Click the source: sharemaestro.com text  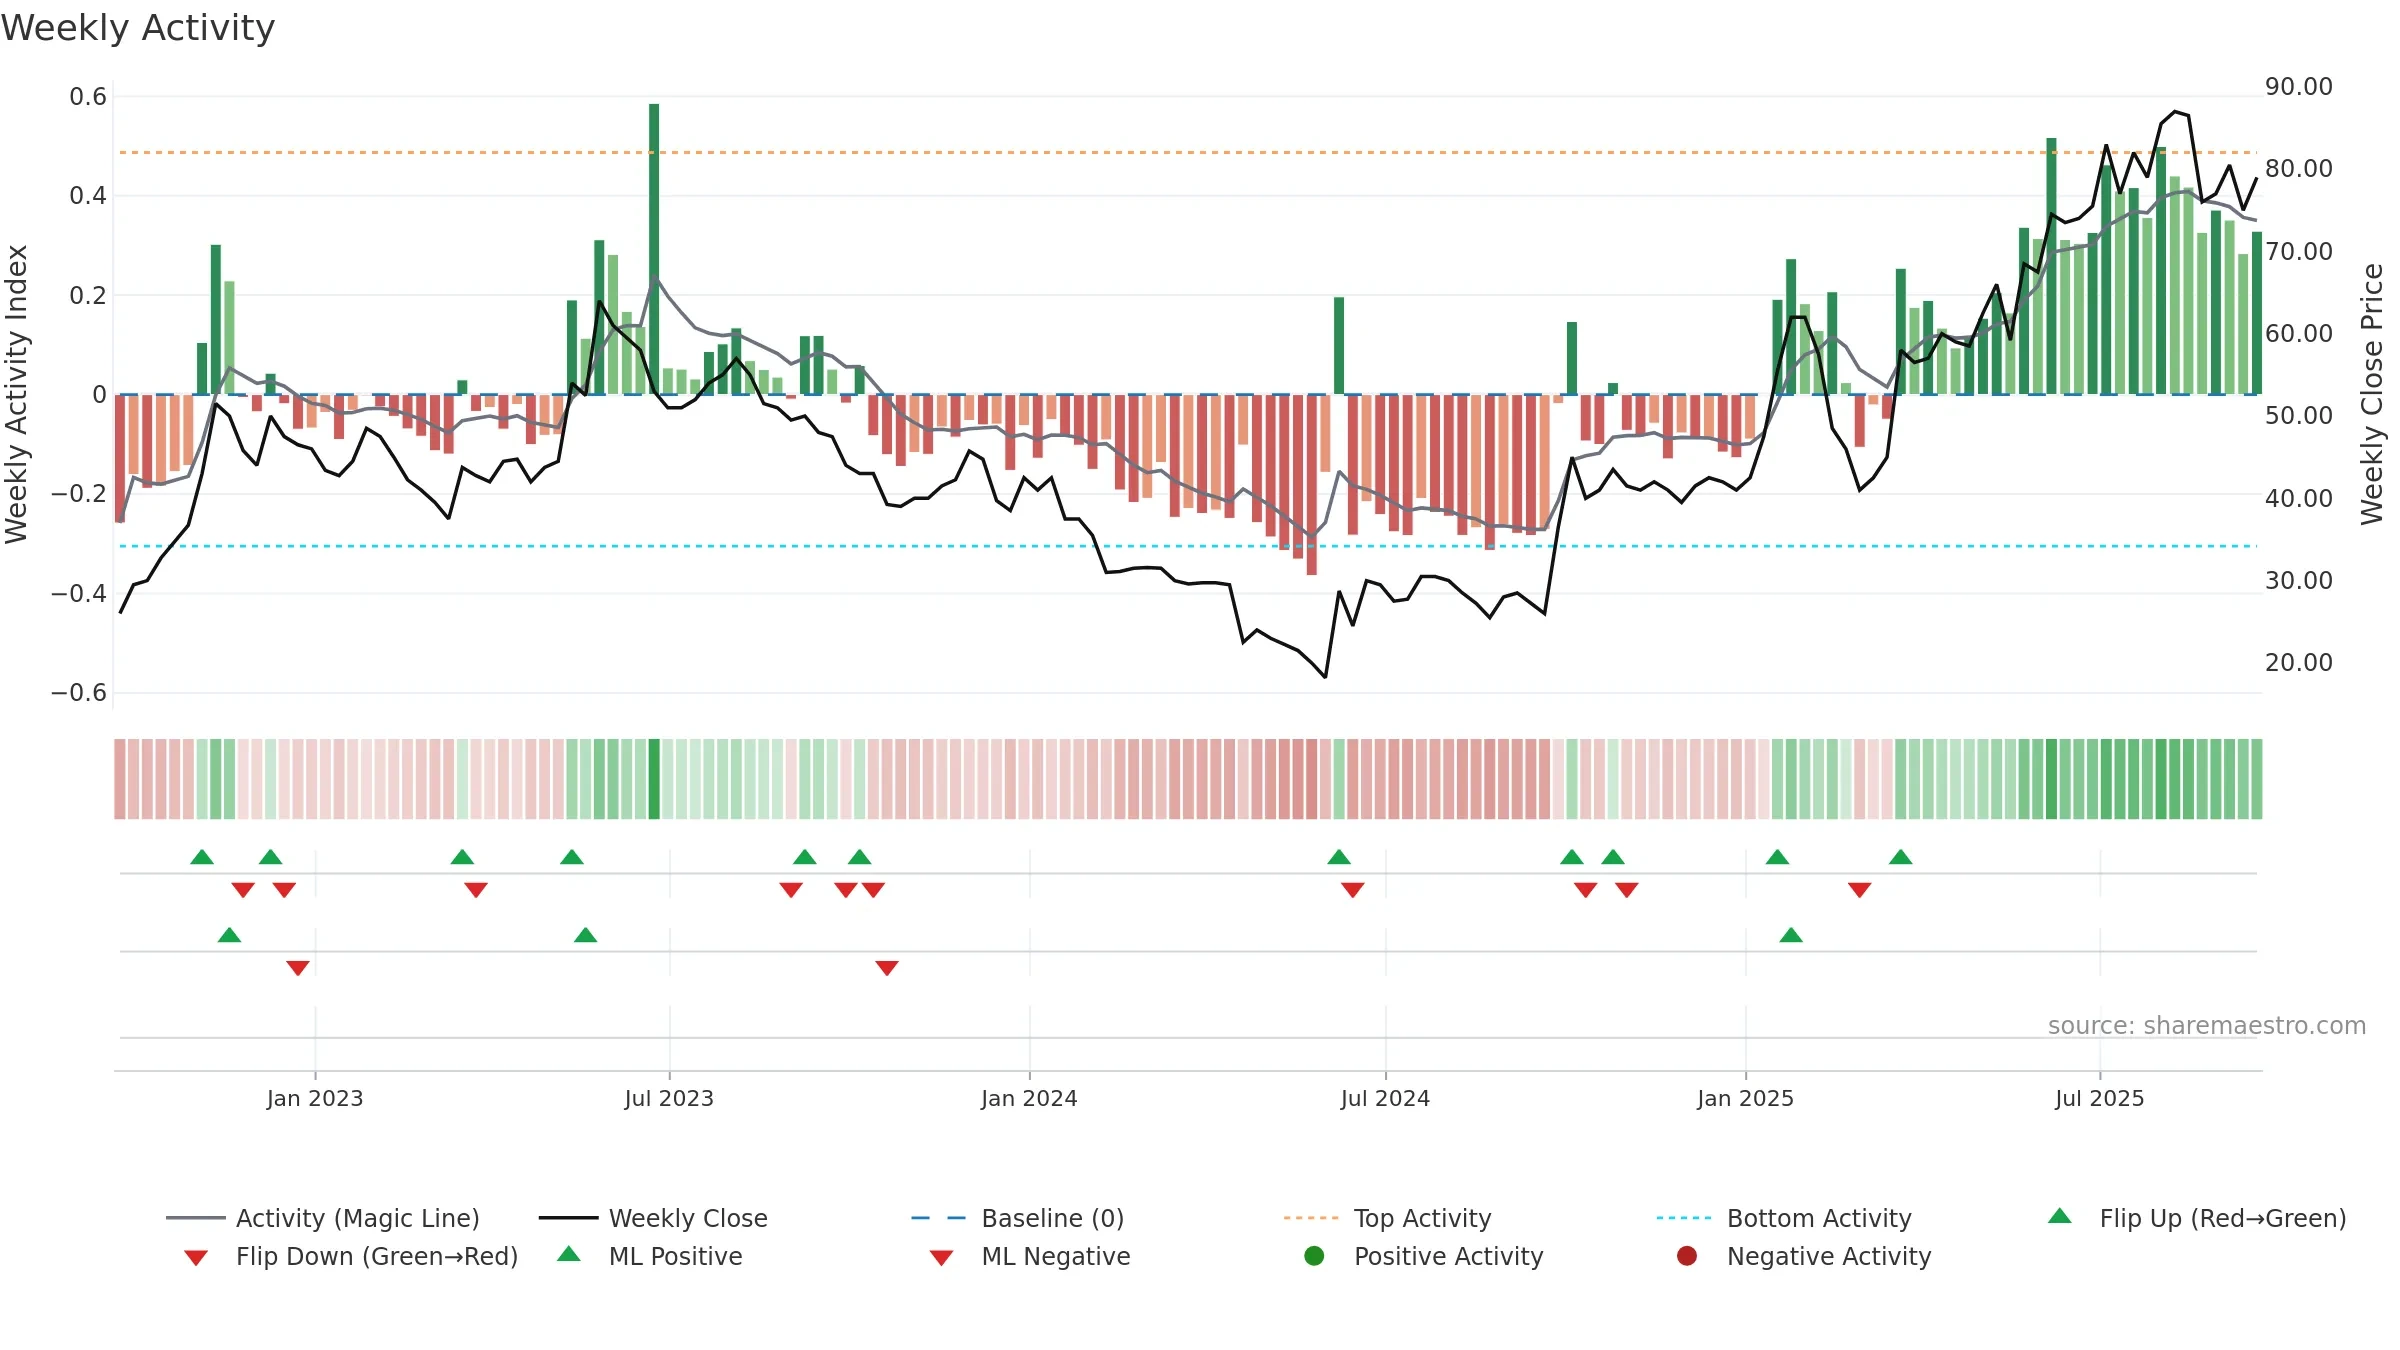[x=2207, y=1026]
